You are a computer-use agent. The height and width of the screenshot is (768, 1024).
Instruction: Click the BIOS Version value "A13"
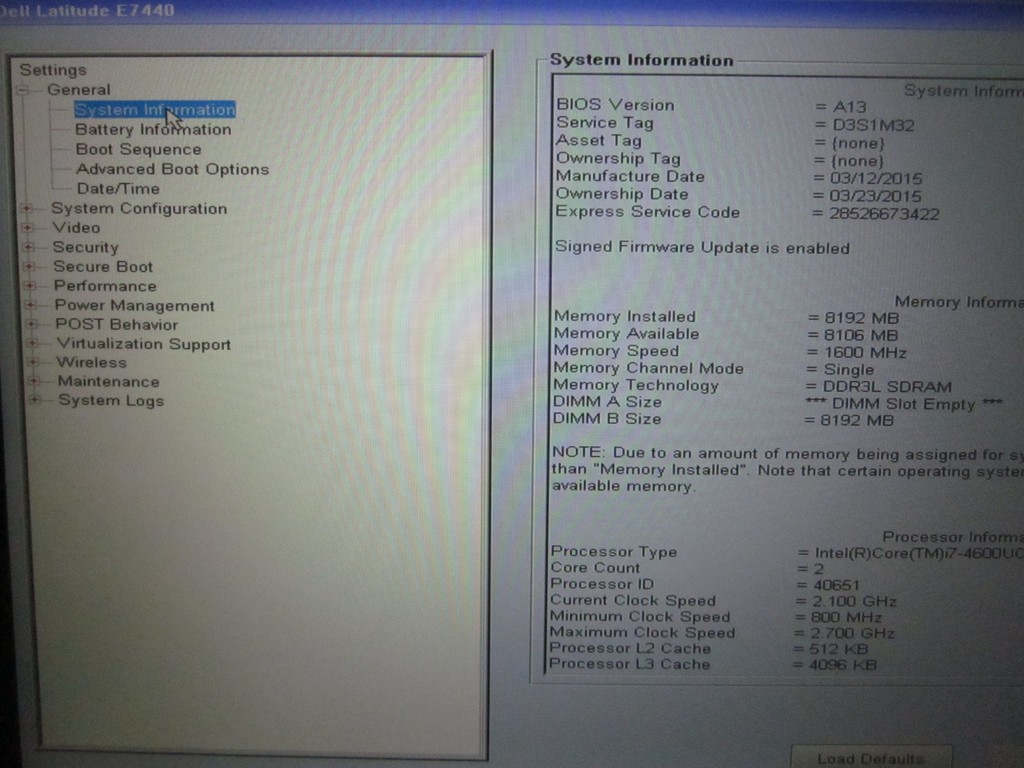click(850, 106)
